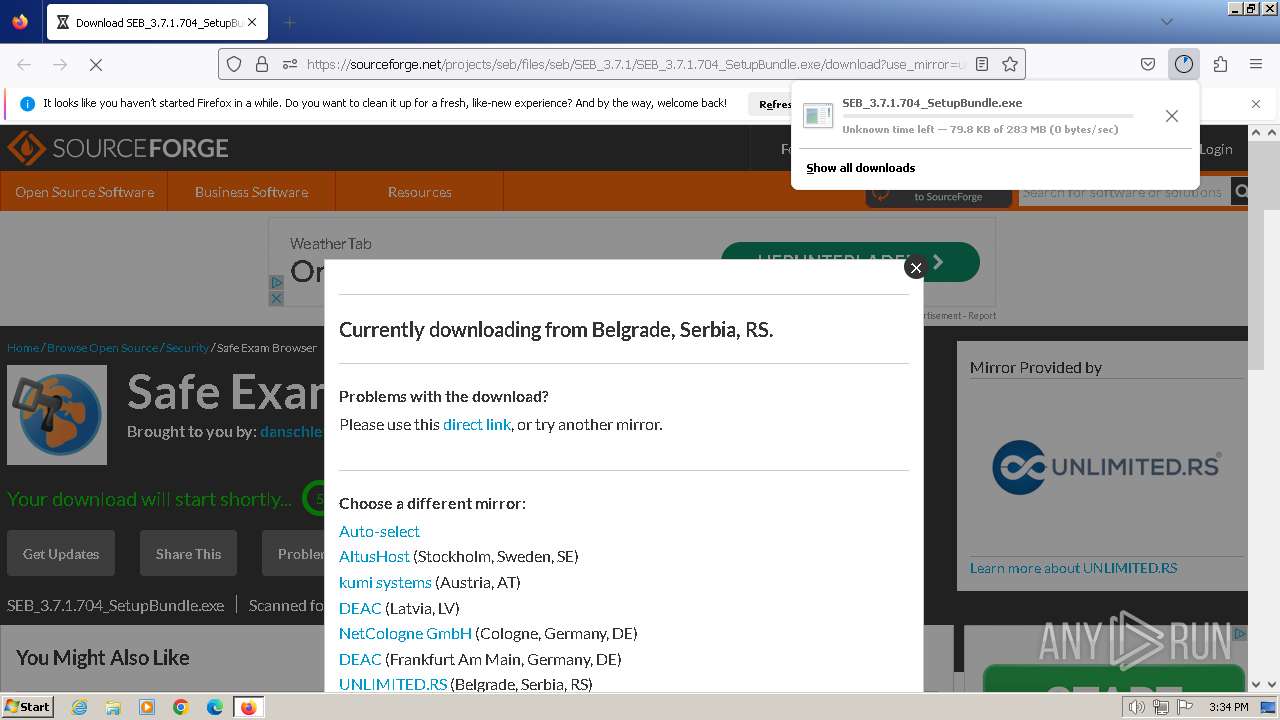Go forward to next page
Viewport: 1280px width, 720px height.
(60, 64)
